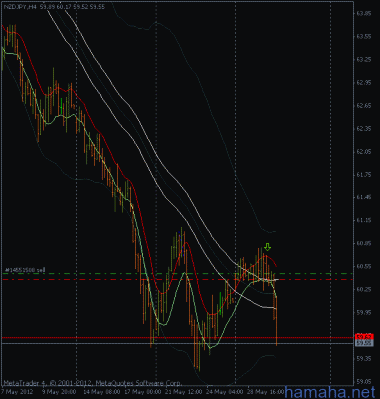Viewport: 380px width, 399px height.
Task: Click the 63.85 price scale label
Action: click(364, 14)
